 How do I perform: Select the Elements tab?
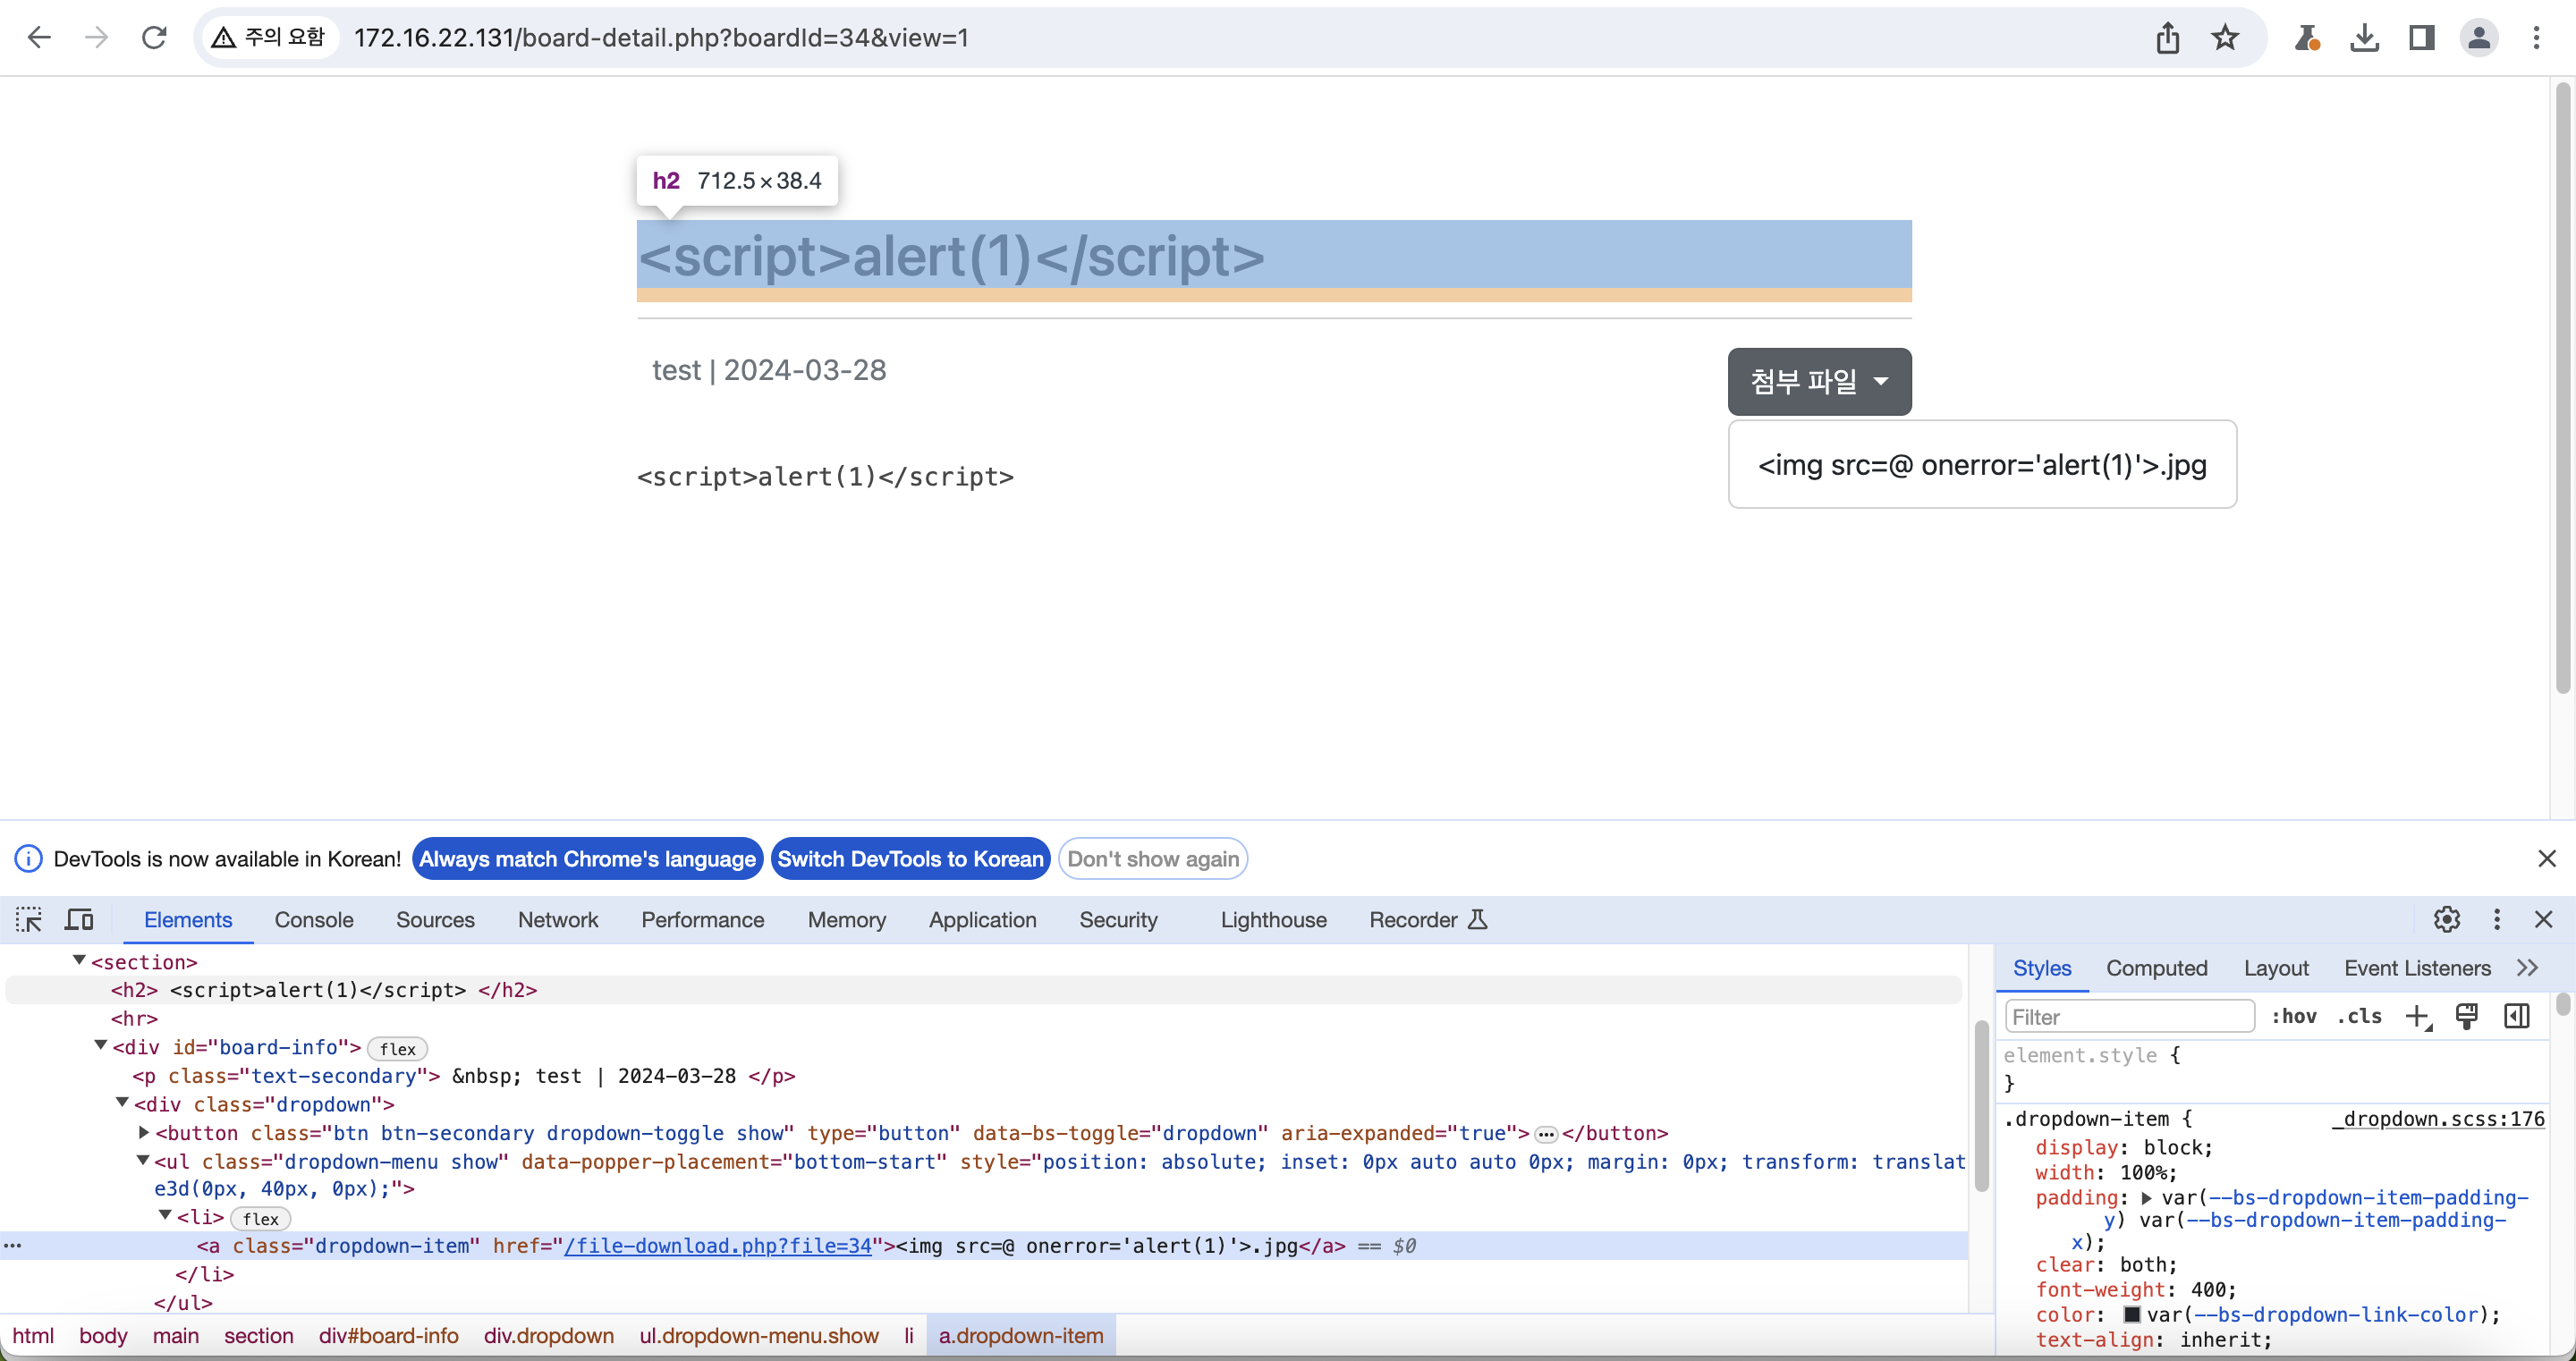point(188,919)
